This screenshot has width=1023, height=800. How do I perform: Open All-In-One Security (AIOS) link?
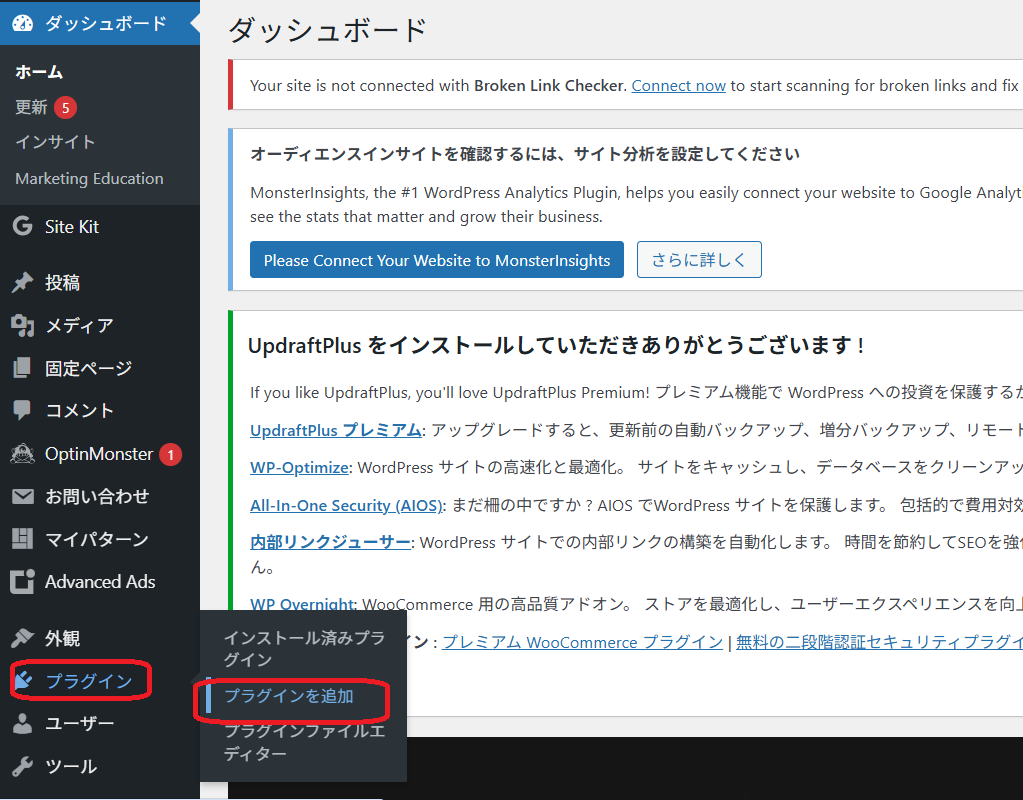(x=346, y=505)
